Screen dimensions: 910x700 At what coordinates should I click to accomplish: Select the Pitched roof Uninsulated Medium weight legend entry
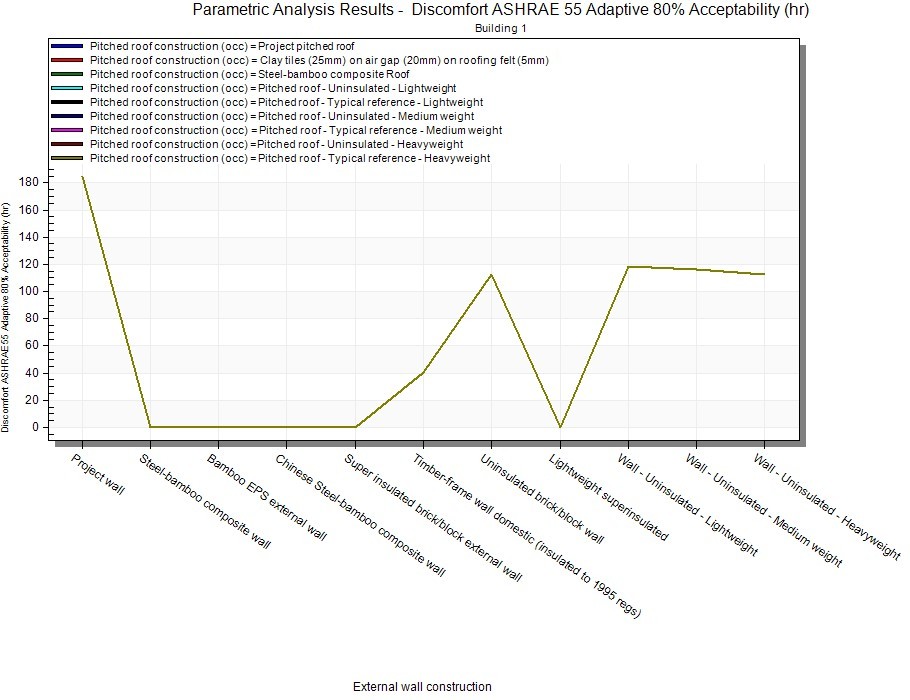pos(281,116)
